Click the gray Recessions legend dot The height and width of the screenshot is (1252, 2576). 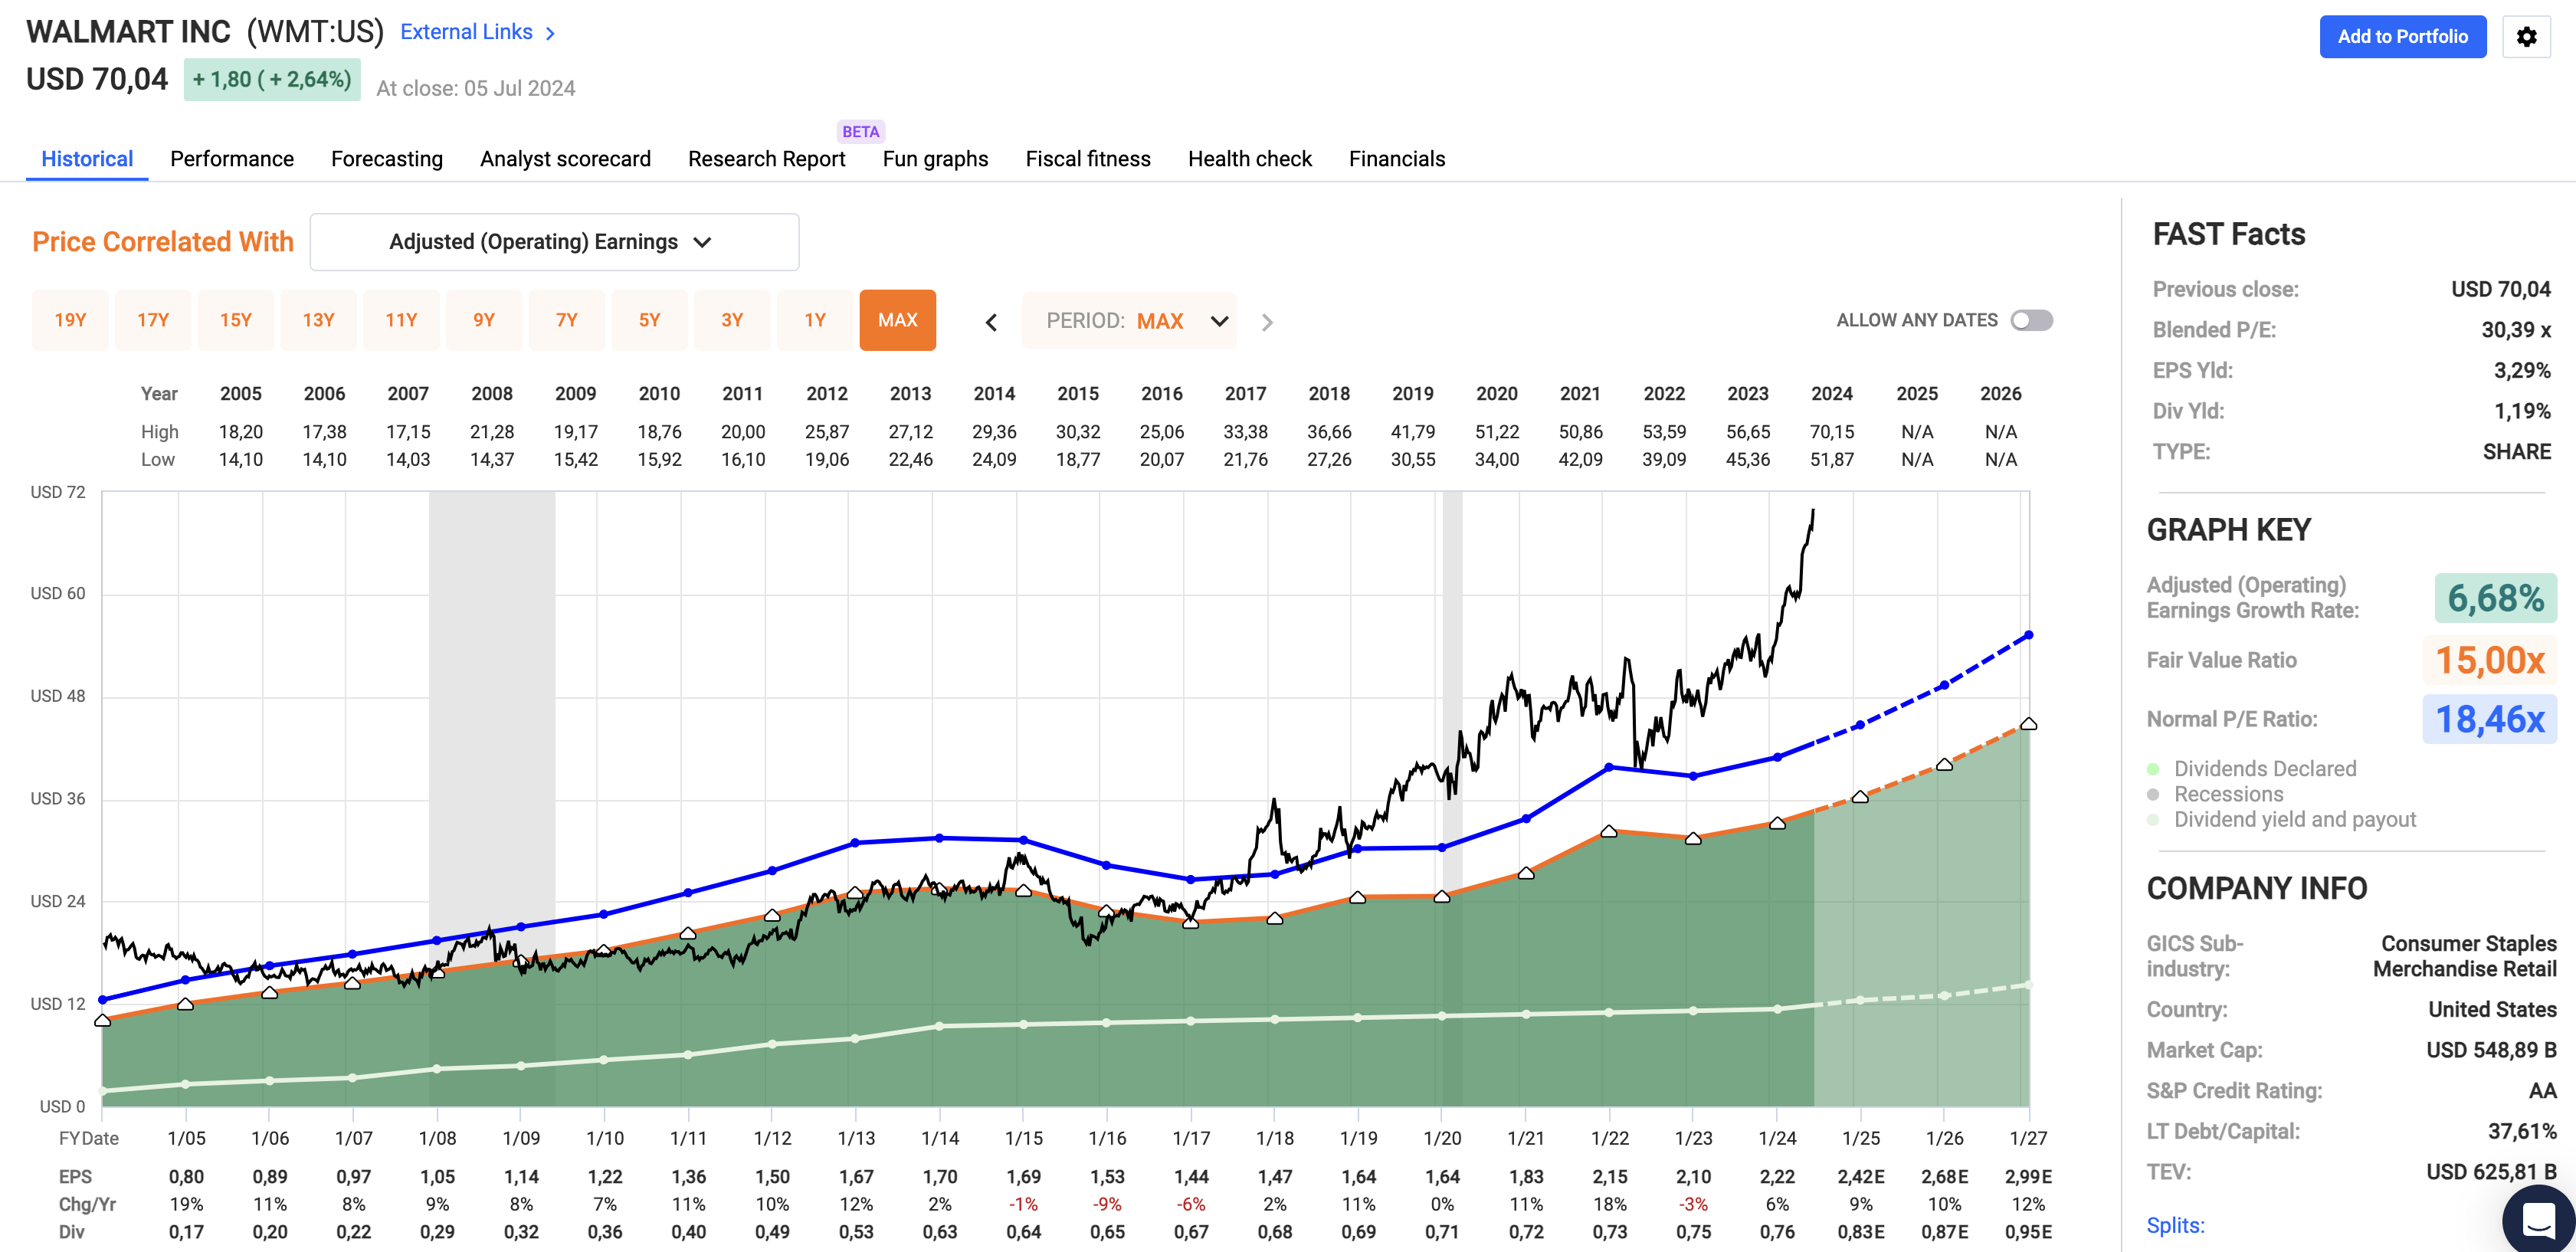tap(2153, 795)
